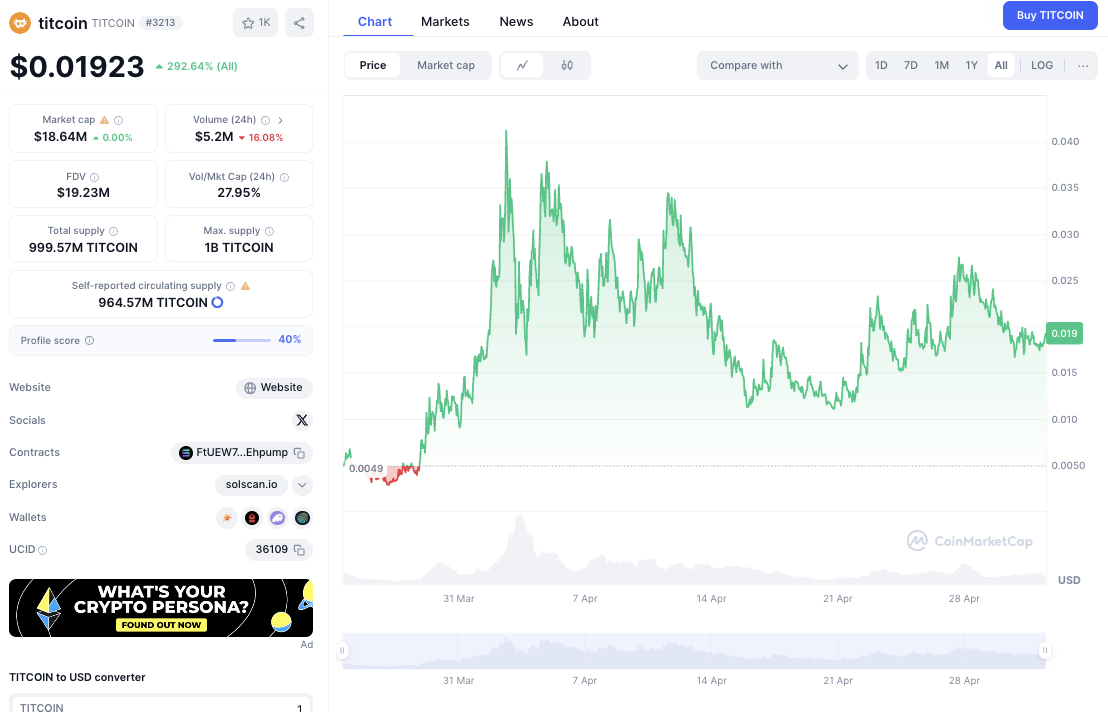Screen dimensions: 1108x712
Task: Grab left handle of range selector
Action: [x=343, y=651]
